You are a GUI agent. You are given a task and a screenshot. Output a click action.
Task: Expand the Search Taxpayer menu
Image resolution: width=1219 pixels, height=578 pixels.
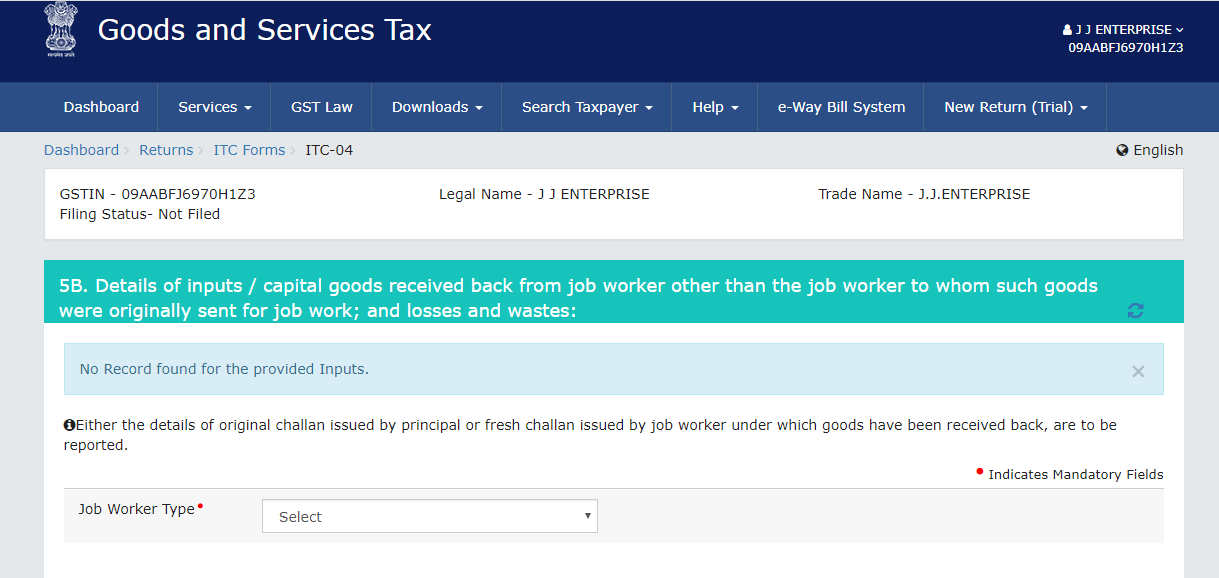pyautogui.click(x=587, y=107)
